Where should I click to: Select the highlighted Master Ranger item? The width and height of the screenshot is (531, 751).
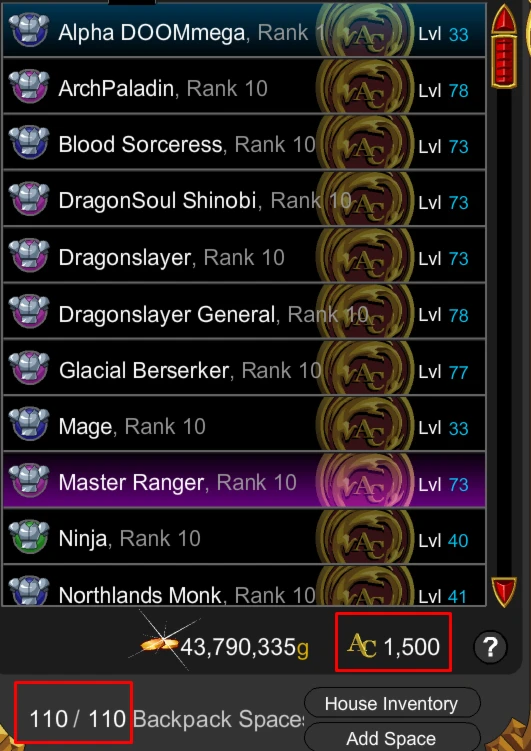click(244, 480)
